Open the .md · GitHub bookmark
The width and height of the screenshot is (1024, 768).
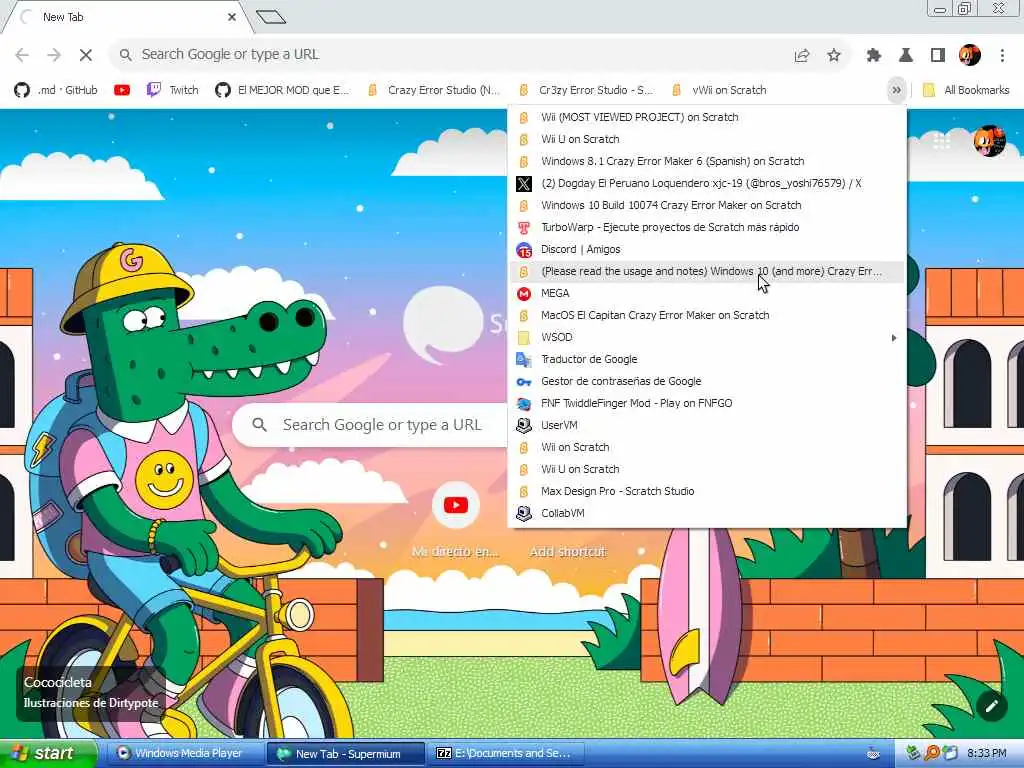click(x=56, y=90)
